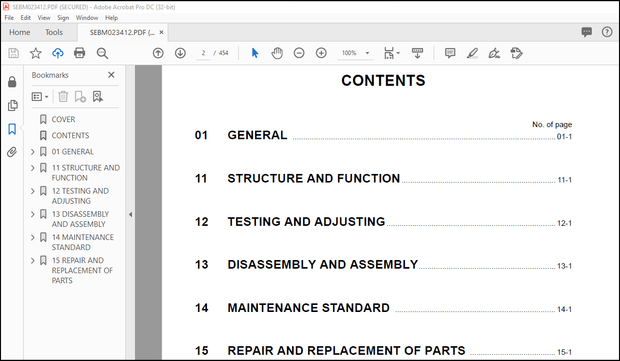The width and height of the screenshot is (620, 361).
Task: Open the Sign menu
Action: (63, 18)
